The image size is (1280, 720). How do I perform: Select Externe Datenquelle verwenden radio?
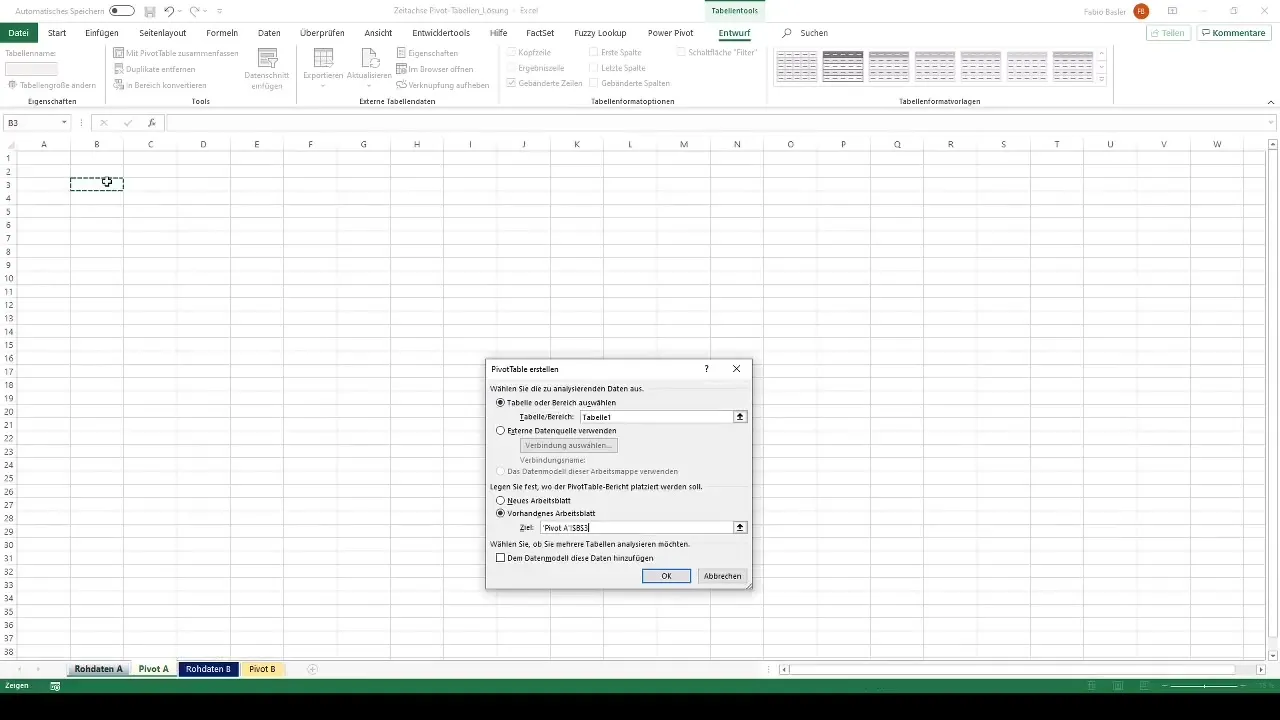(501, 430)
